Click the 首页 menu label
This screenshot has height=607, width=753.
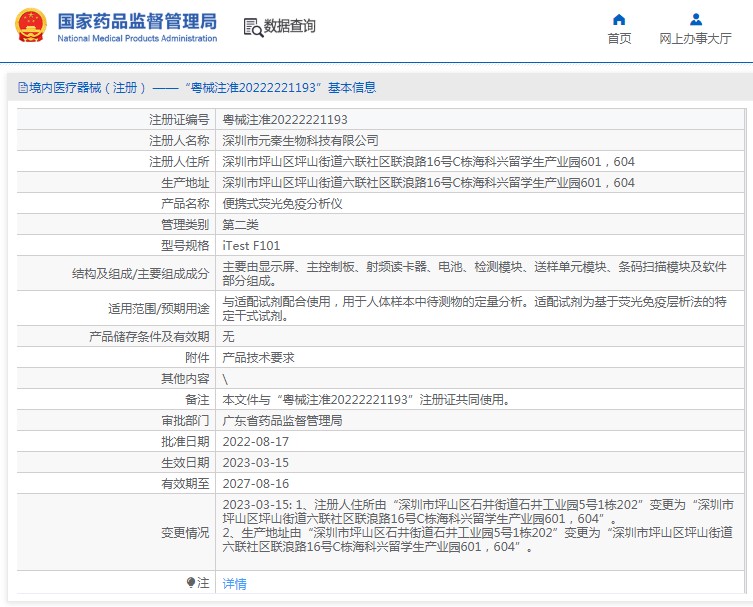pyautogui.click(x=619, y=38)
